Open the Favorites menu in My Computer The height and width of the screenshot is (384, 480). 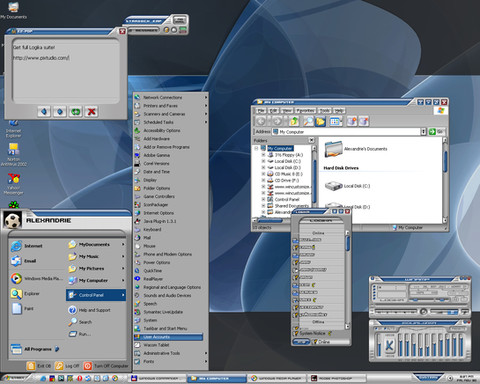305,111
